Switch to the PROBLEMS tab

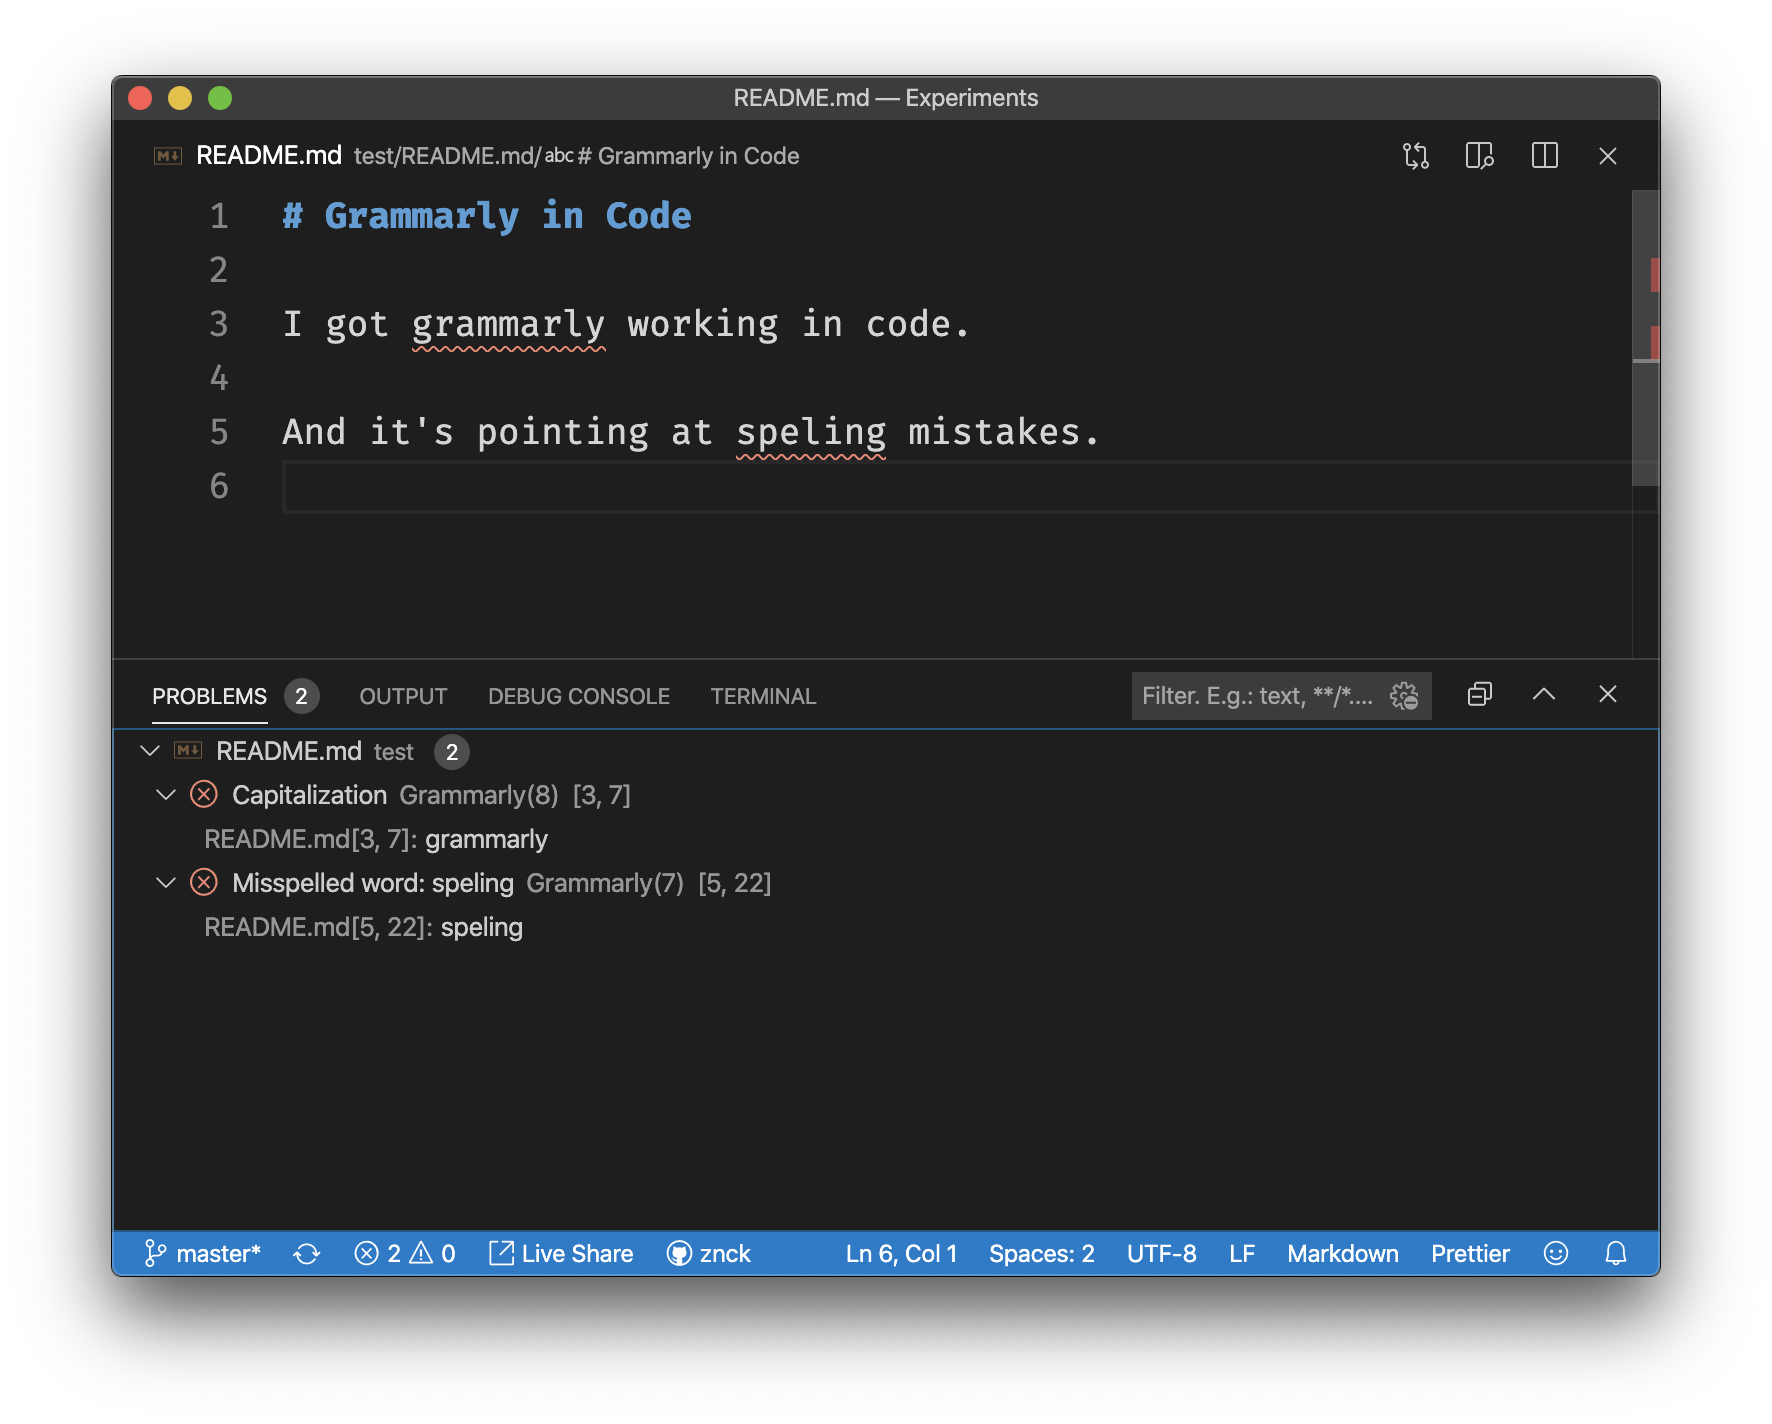209,696
